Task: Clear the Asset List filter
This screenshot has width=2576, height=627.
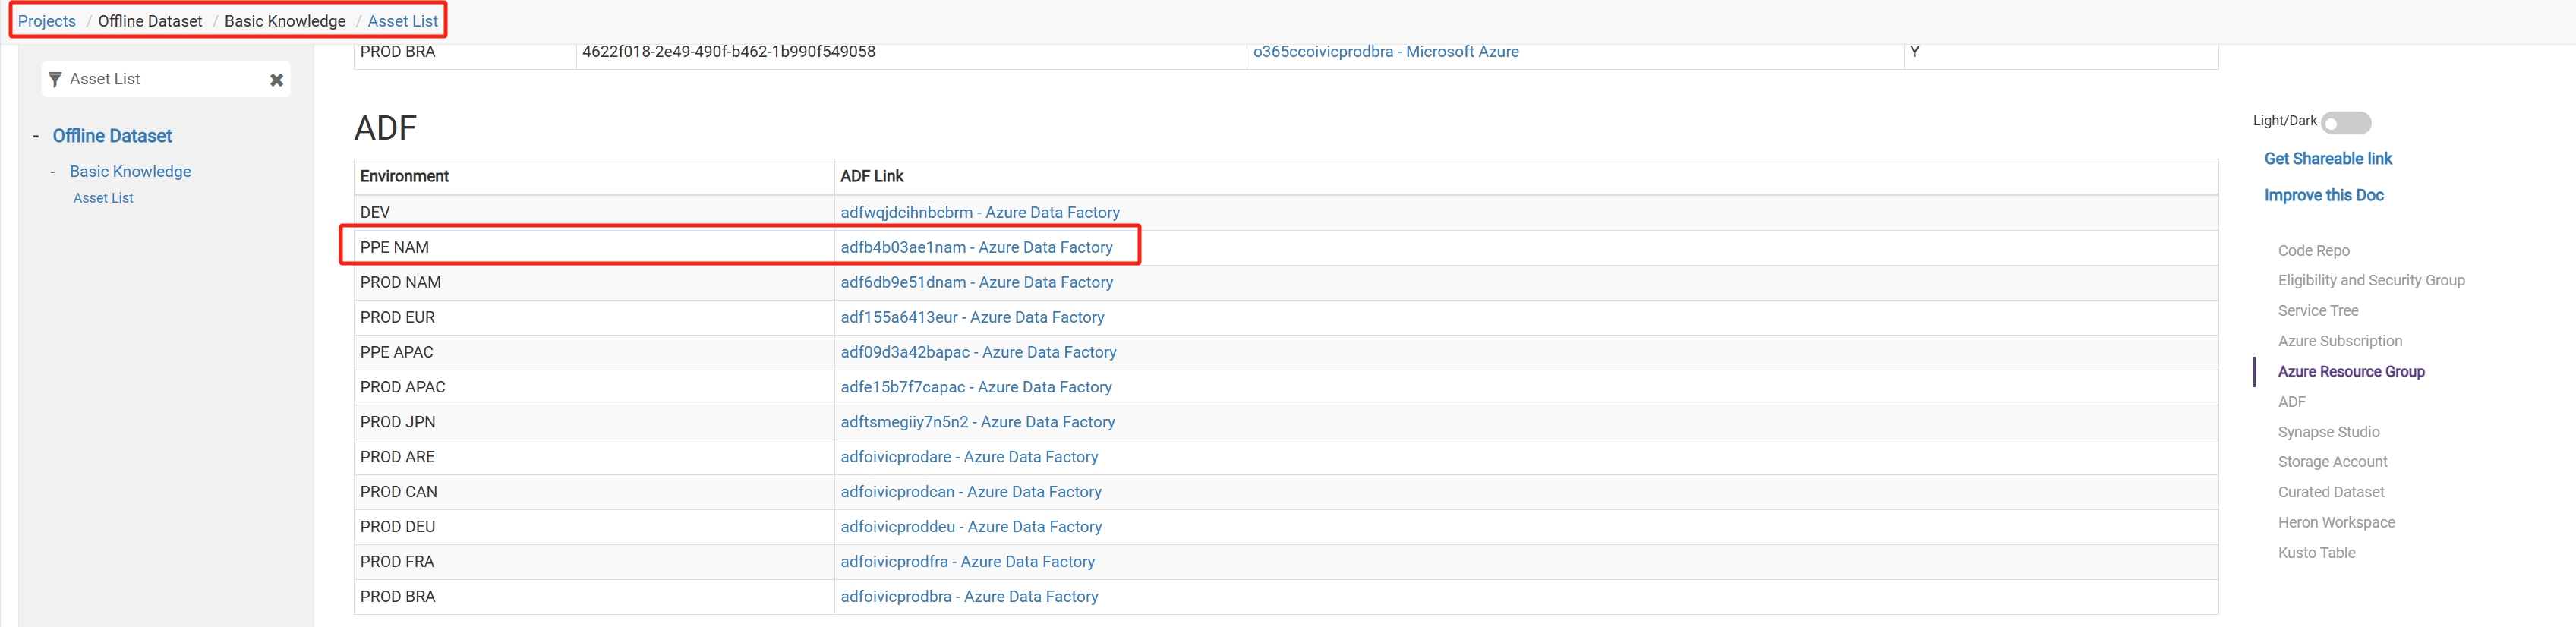Action: [x=277, y=80]
